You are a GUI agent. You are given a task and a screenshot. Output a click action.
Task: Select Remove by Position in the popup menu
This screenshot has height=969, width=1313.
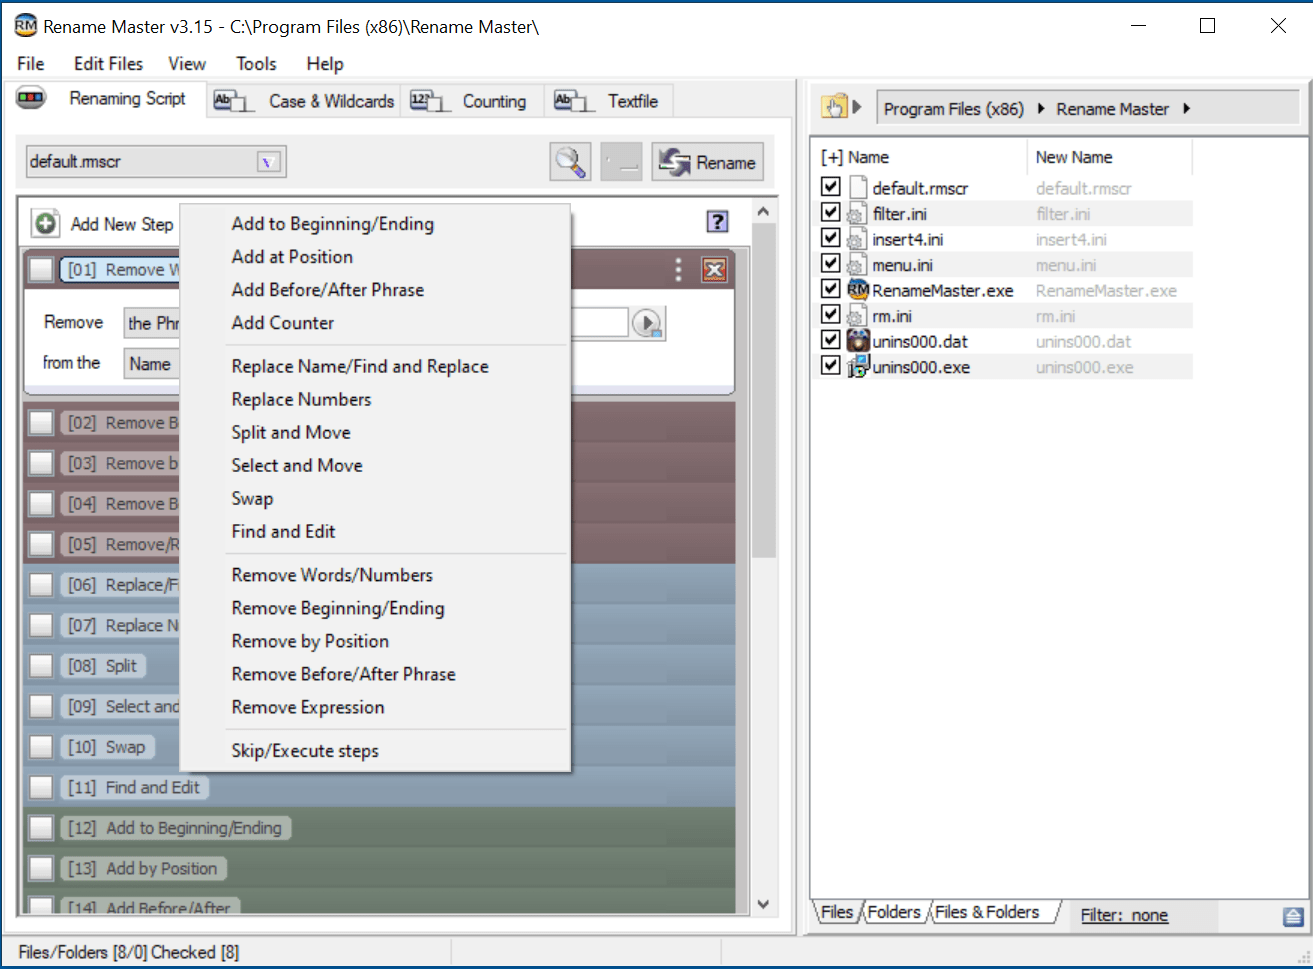tap(310, 641)
